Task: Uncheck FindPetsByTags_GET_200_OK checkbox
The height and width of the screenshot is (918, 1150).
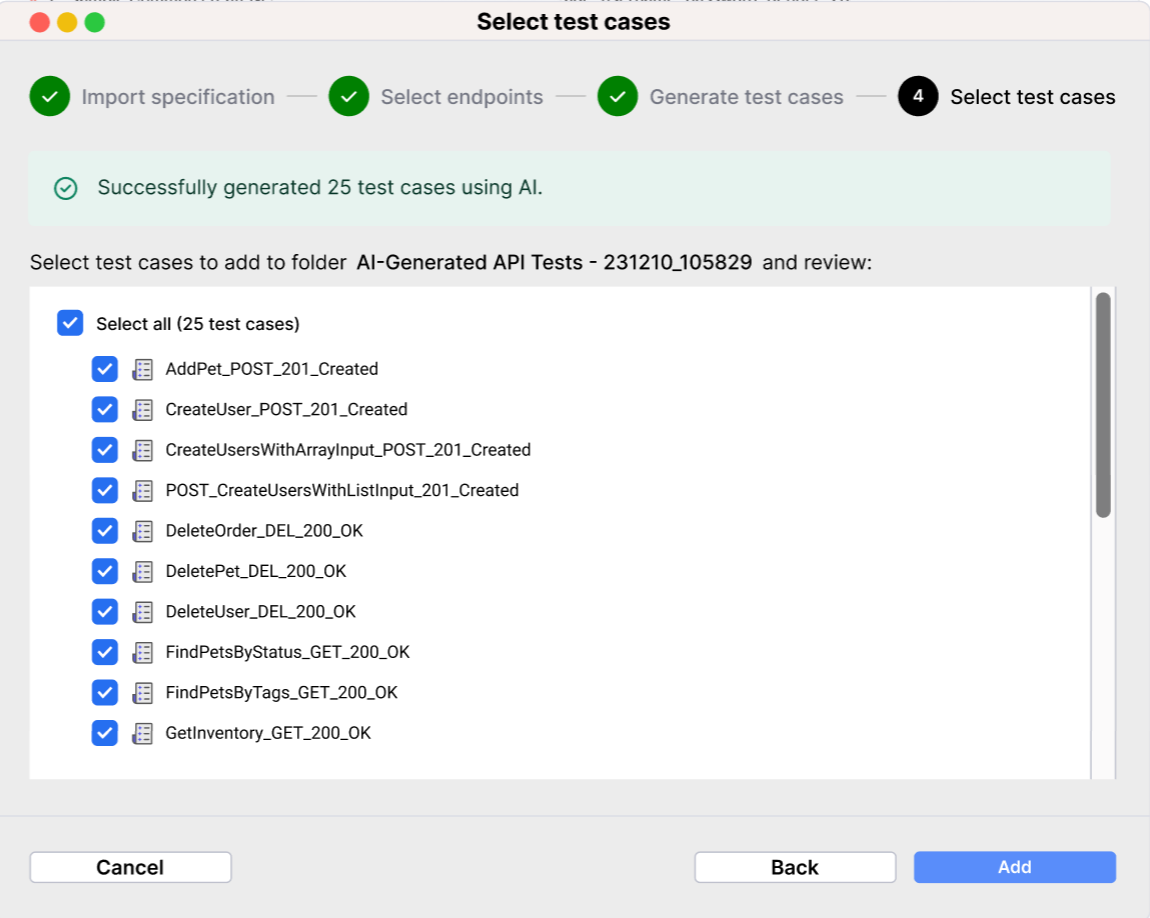Action: pyautogui.click(x=105, y=692)
